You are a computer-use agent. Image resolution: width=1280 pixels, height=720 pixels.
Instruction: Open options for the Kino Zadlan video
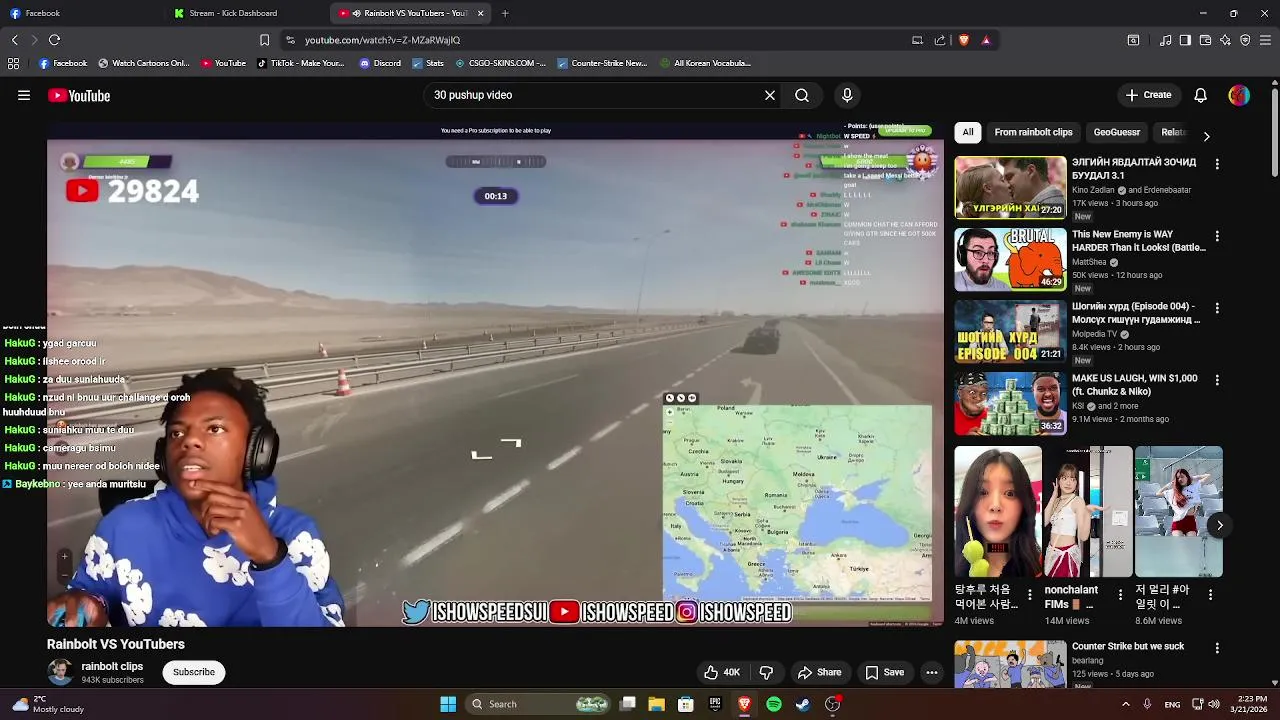pos(1217,164)
